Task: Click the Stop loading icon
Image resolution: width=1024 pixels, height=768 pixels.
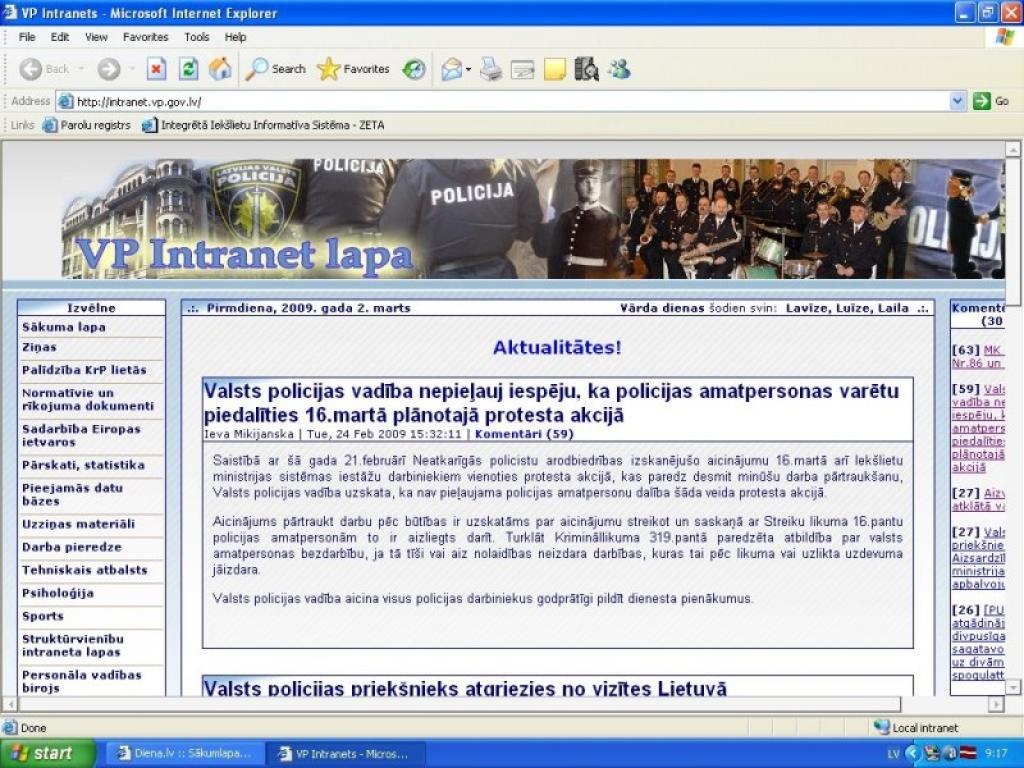Action: click(x=156, y=69)
